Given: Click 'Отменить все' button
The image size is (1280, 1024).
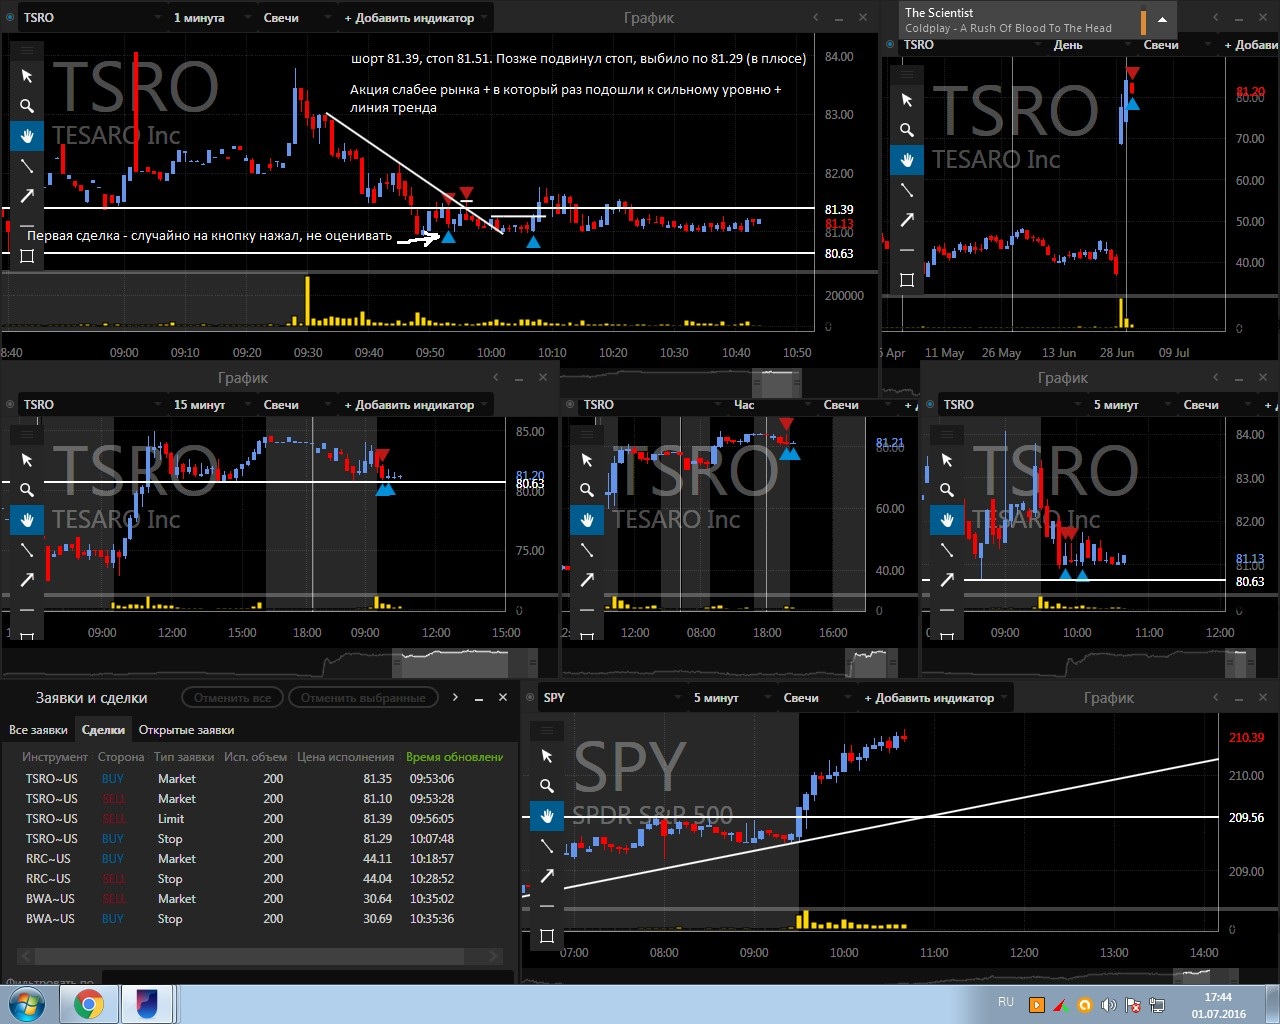Looking at the screenshot, I should pos(232,698).
